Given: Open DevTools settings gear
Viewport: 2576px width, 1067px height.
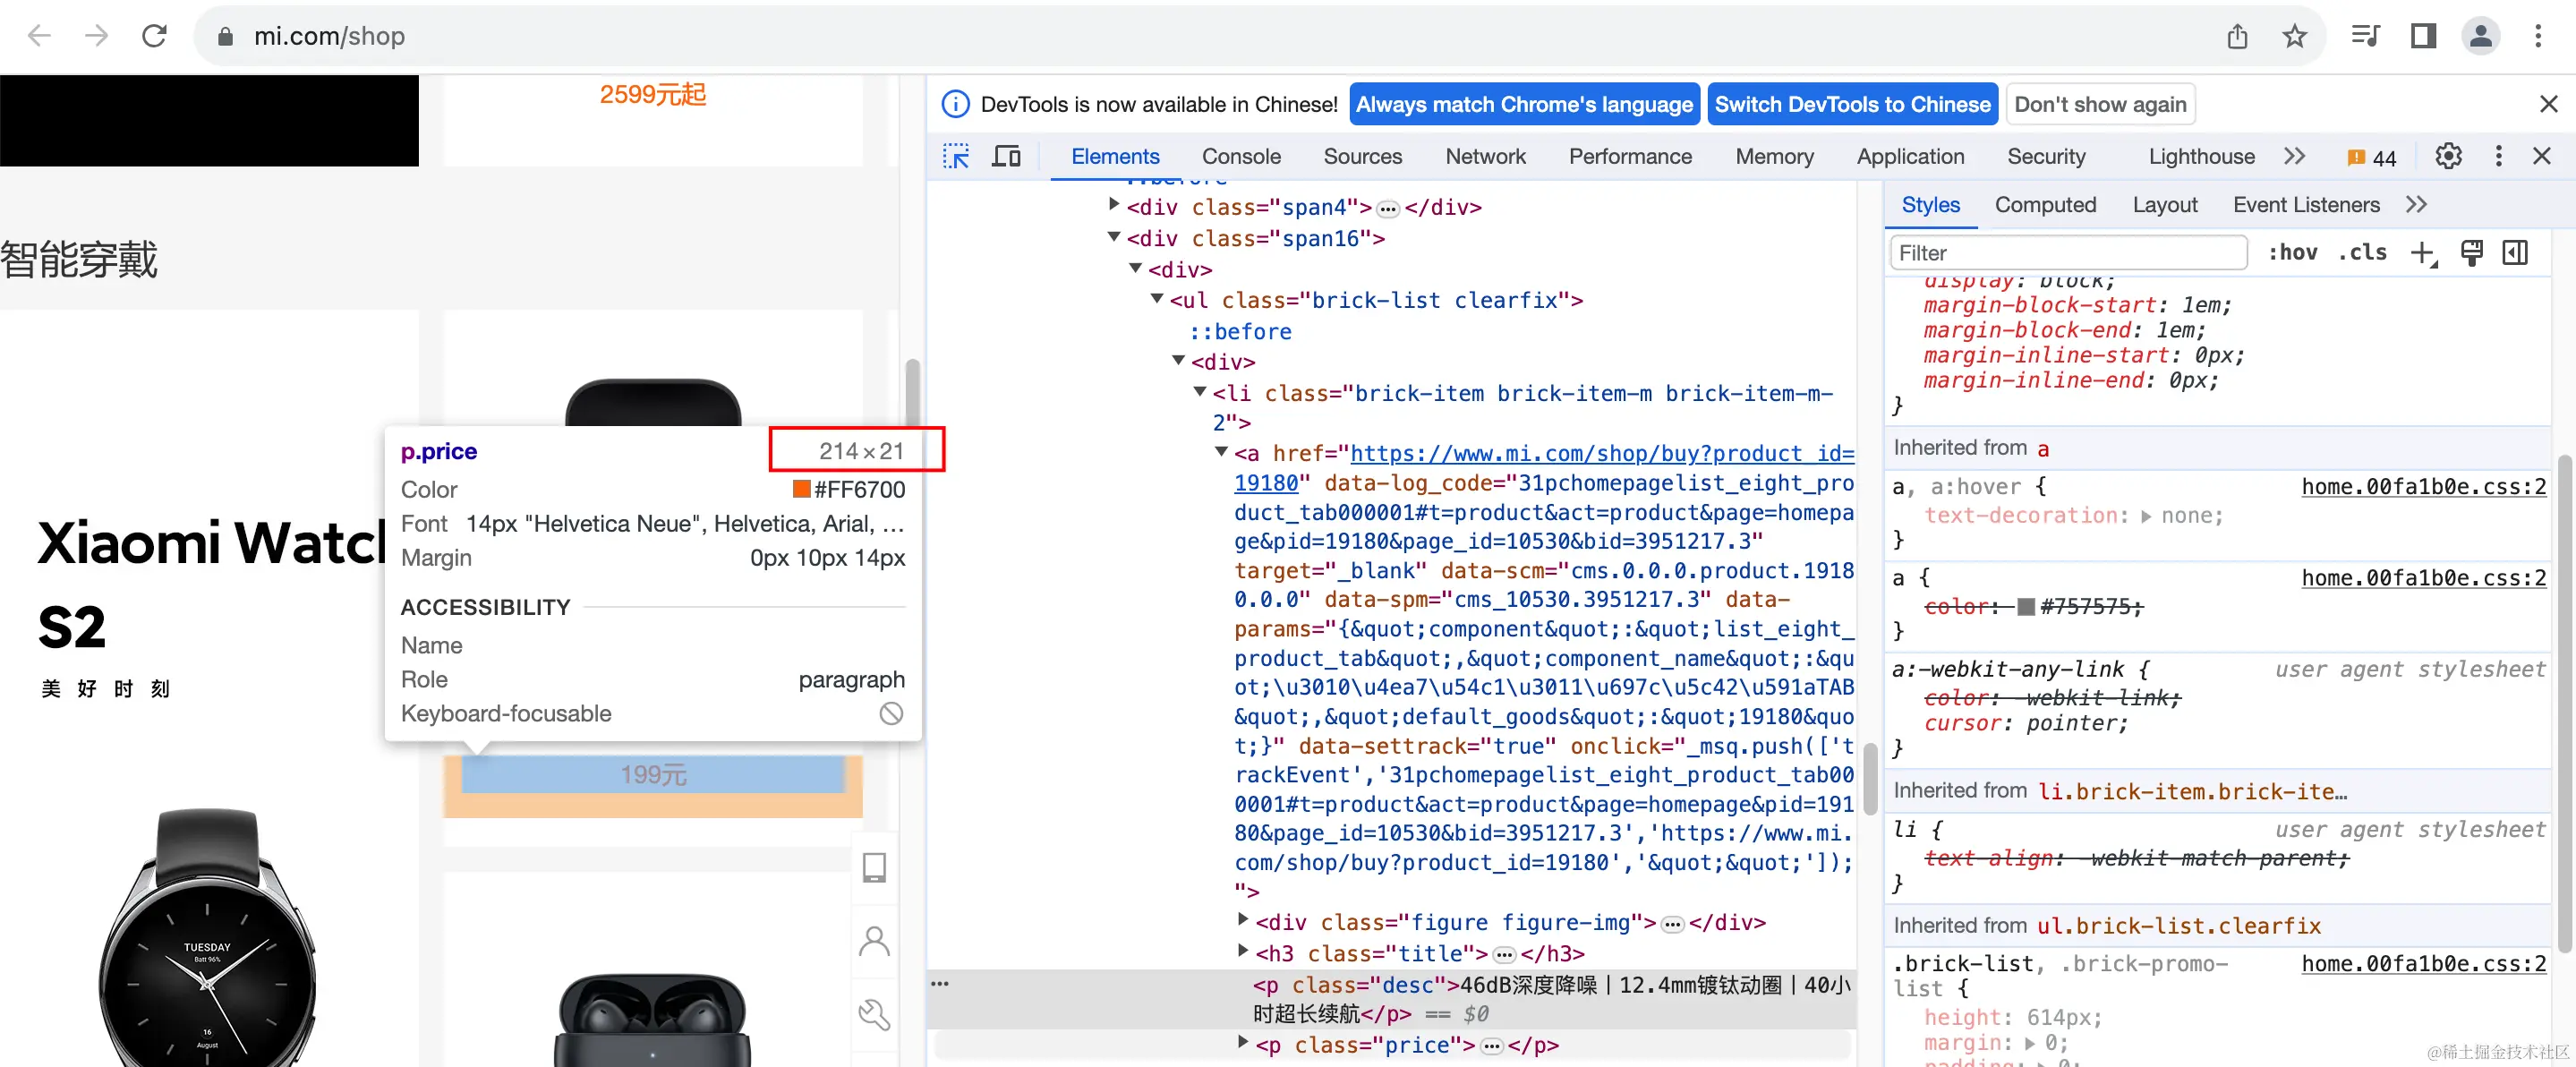Looking at the screenshot, I should [x=2448, y=156].
